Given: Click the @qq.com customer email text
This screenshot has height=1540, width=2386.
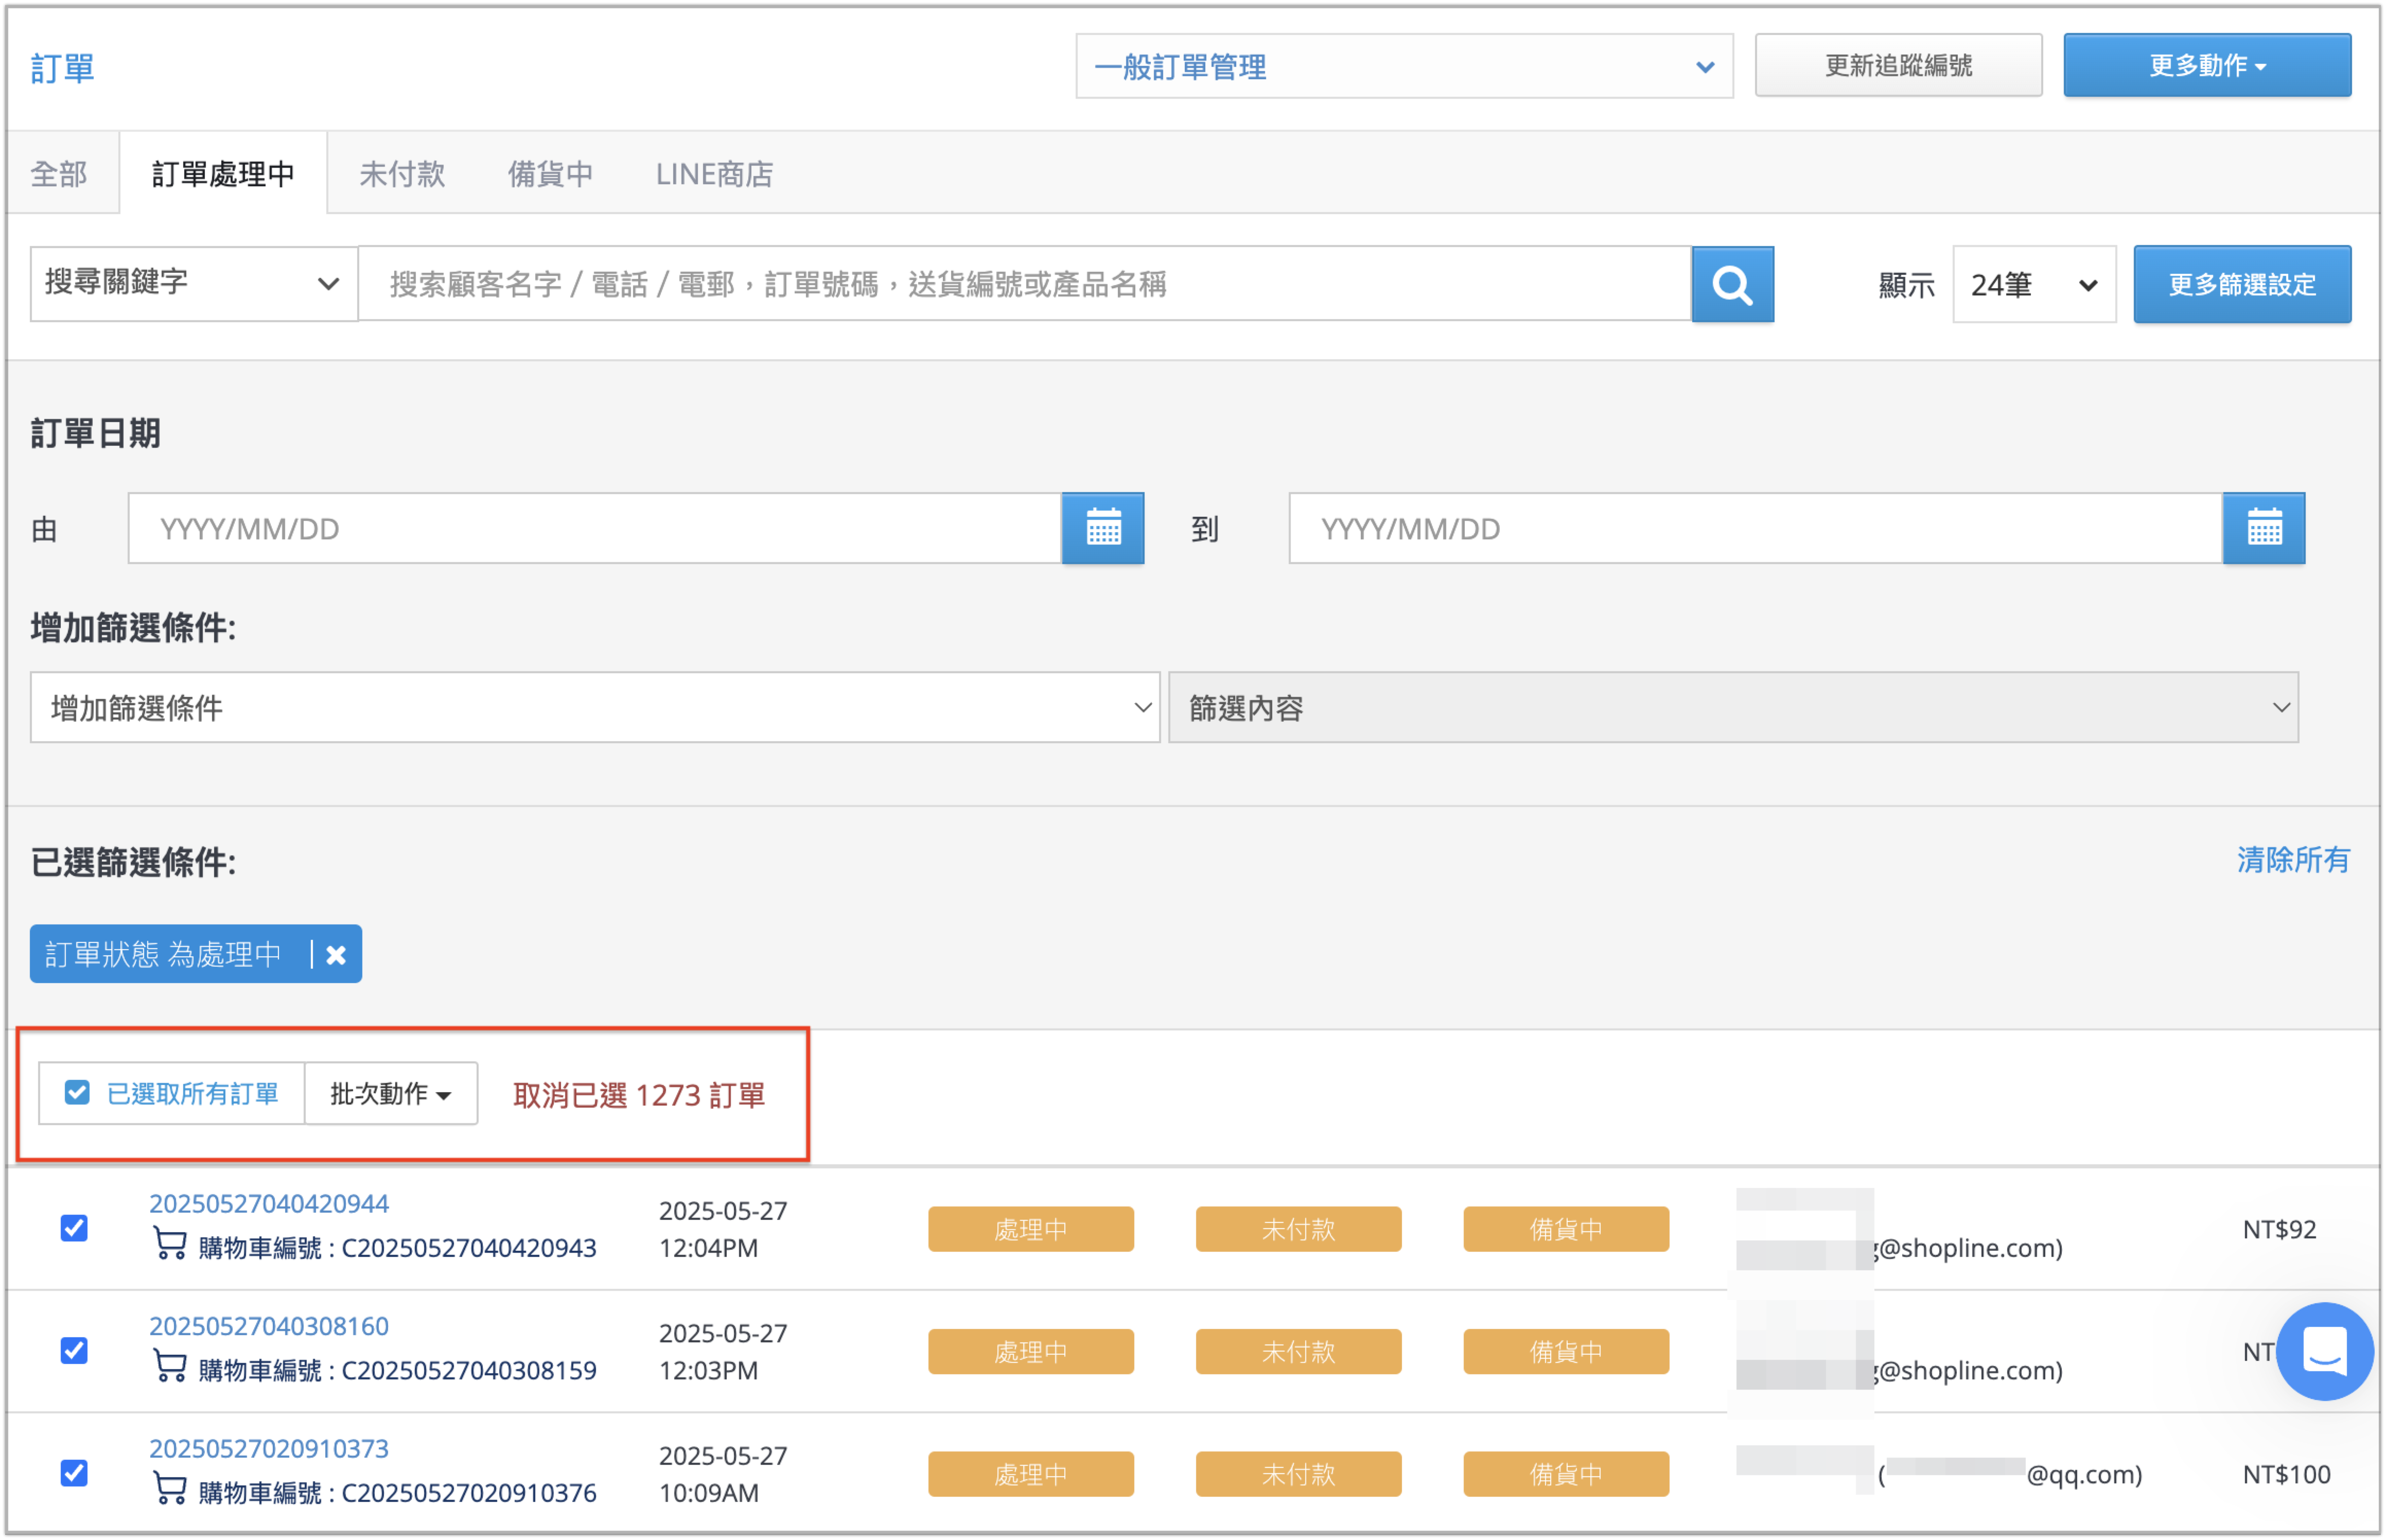Looking at the screenshot, I should tap(2083, 1475).
